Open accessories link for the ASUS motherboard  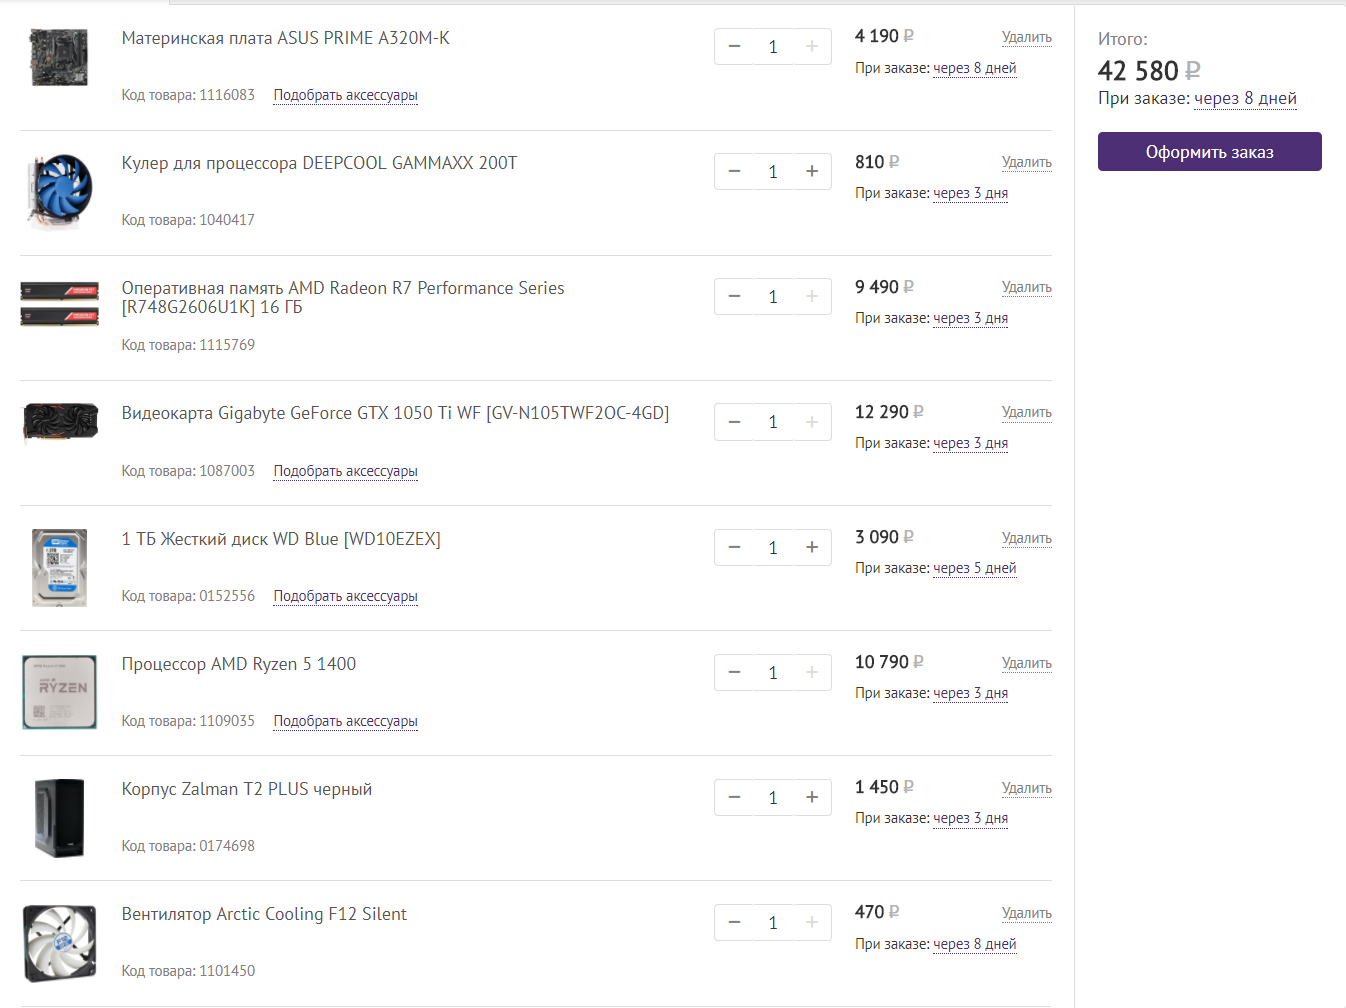tap(345, 95)
